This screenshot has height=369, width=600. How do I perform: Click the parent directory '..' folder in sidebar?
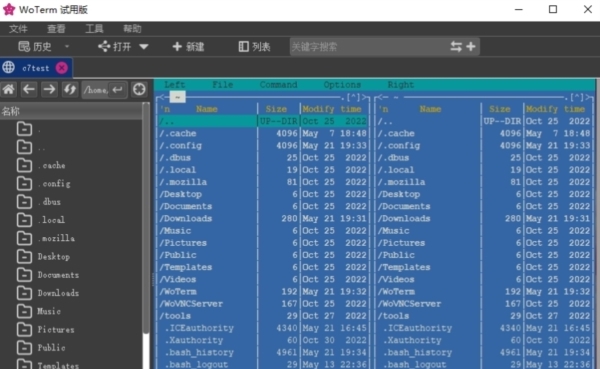point(41,147)
